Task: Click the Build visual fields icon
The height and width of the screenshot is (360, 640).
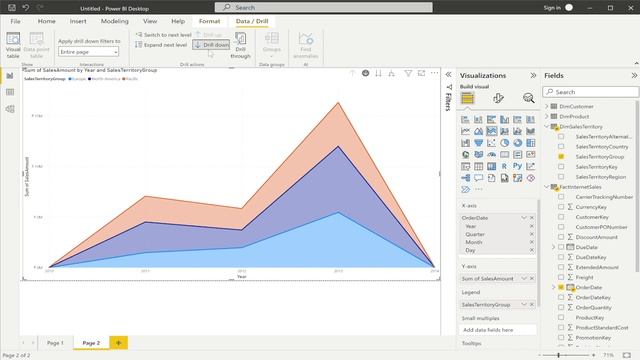Action: [467, 98]
